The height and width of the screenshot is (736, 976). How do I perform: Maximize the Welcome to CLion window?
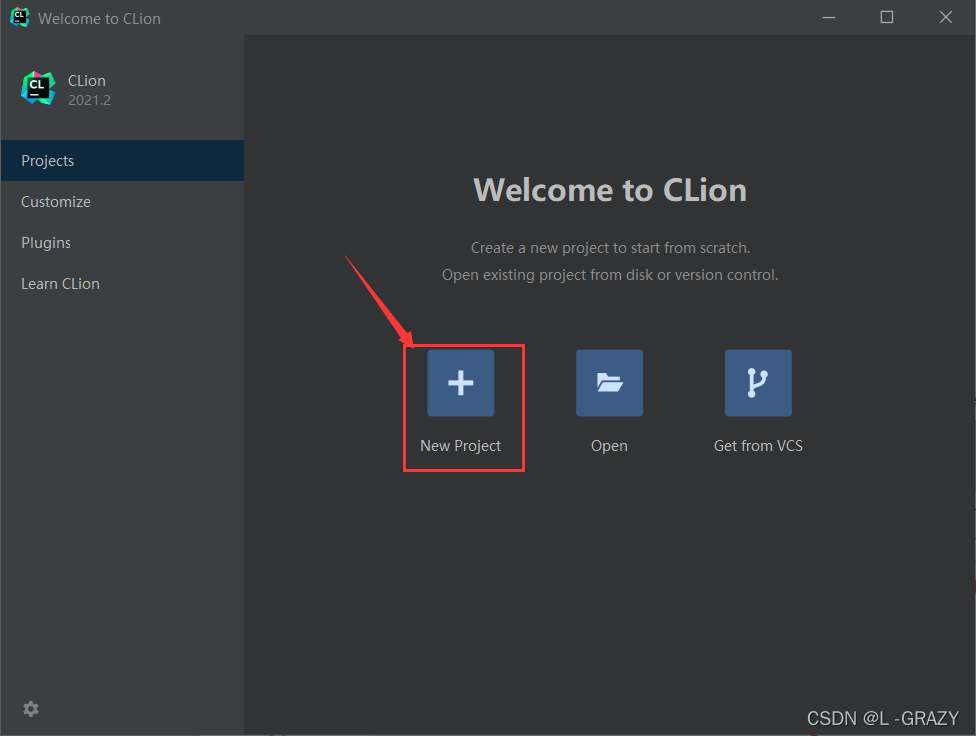(887, 17)
